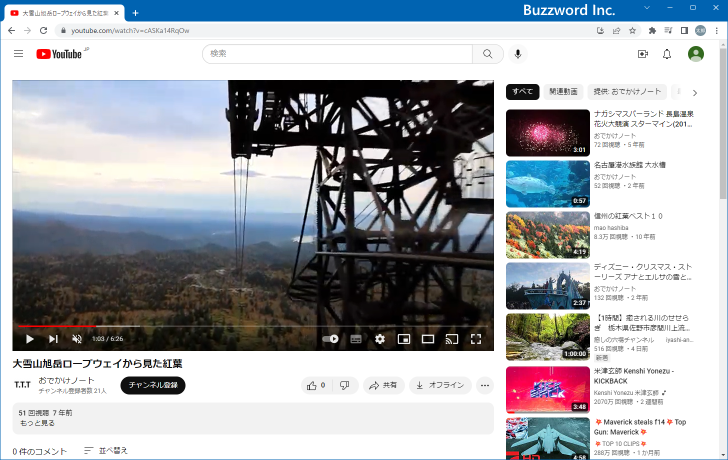Click the install app icon in address bar
This screenshot has height=460, width=728.
pyautogui.click(x=600, y=31)
